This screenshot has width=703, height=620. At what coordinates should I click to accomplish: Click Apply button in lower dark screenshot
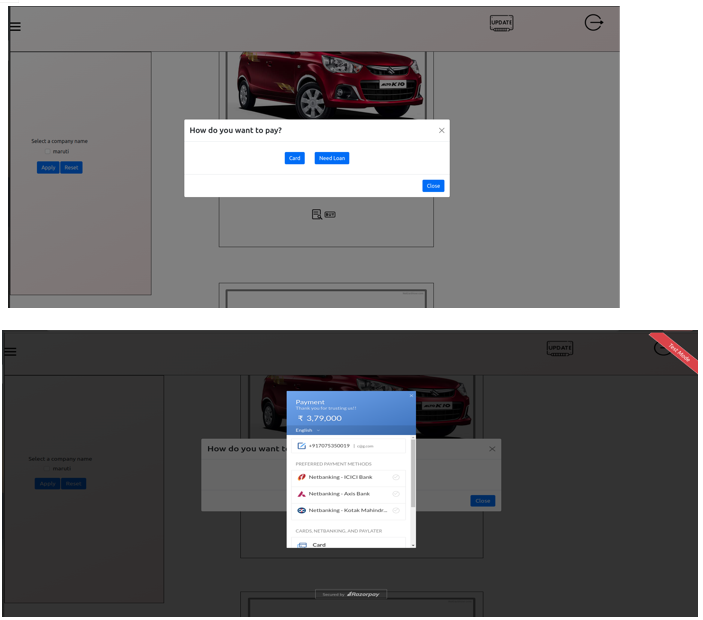point(48,484)
